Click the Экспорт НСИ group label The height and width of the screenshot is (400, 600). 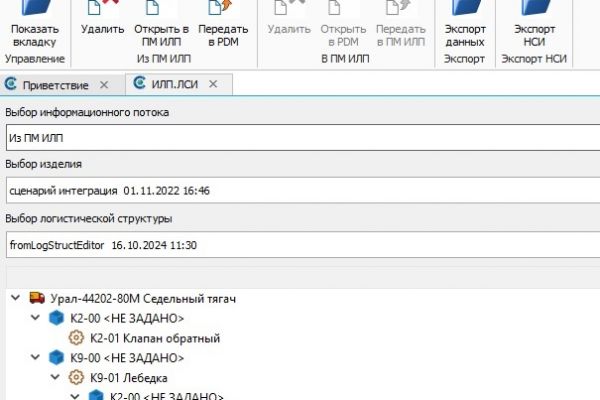[534, 59]
